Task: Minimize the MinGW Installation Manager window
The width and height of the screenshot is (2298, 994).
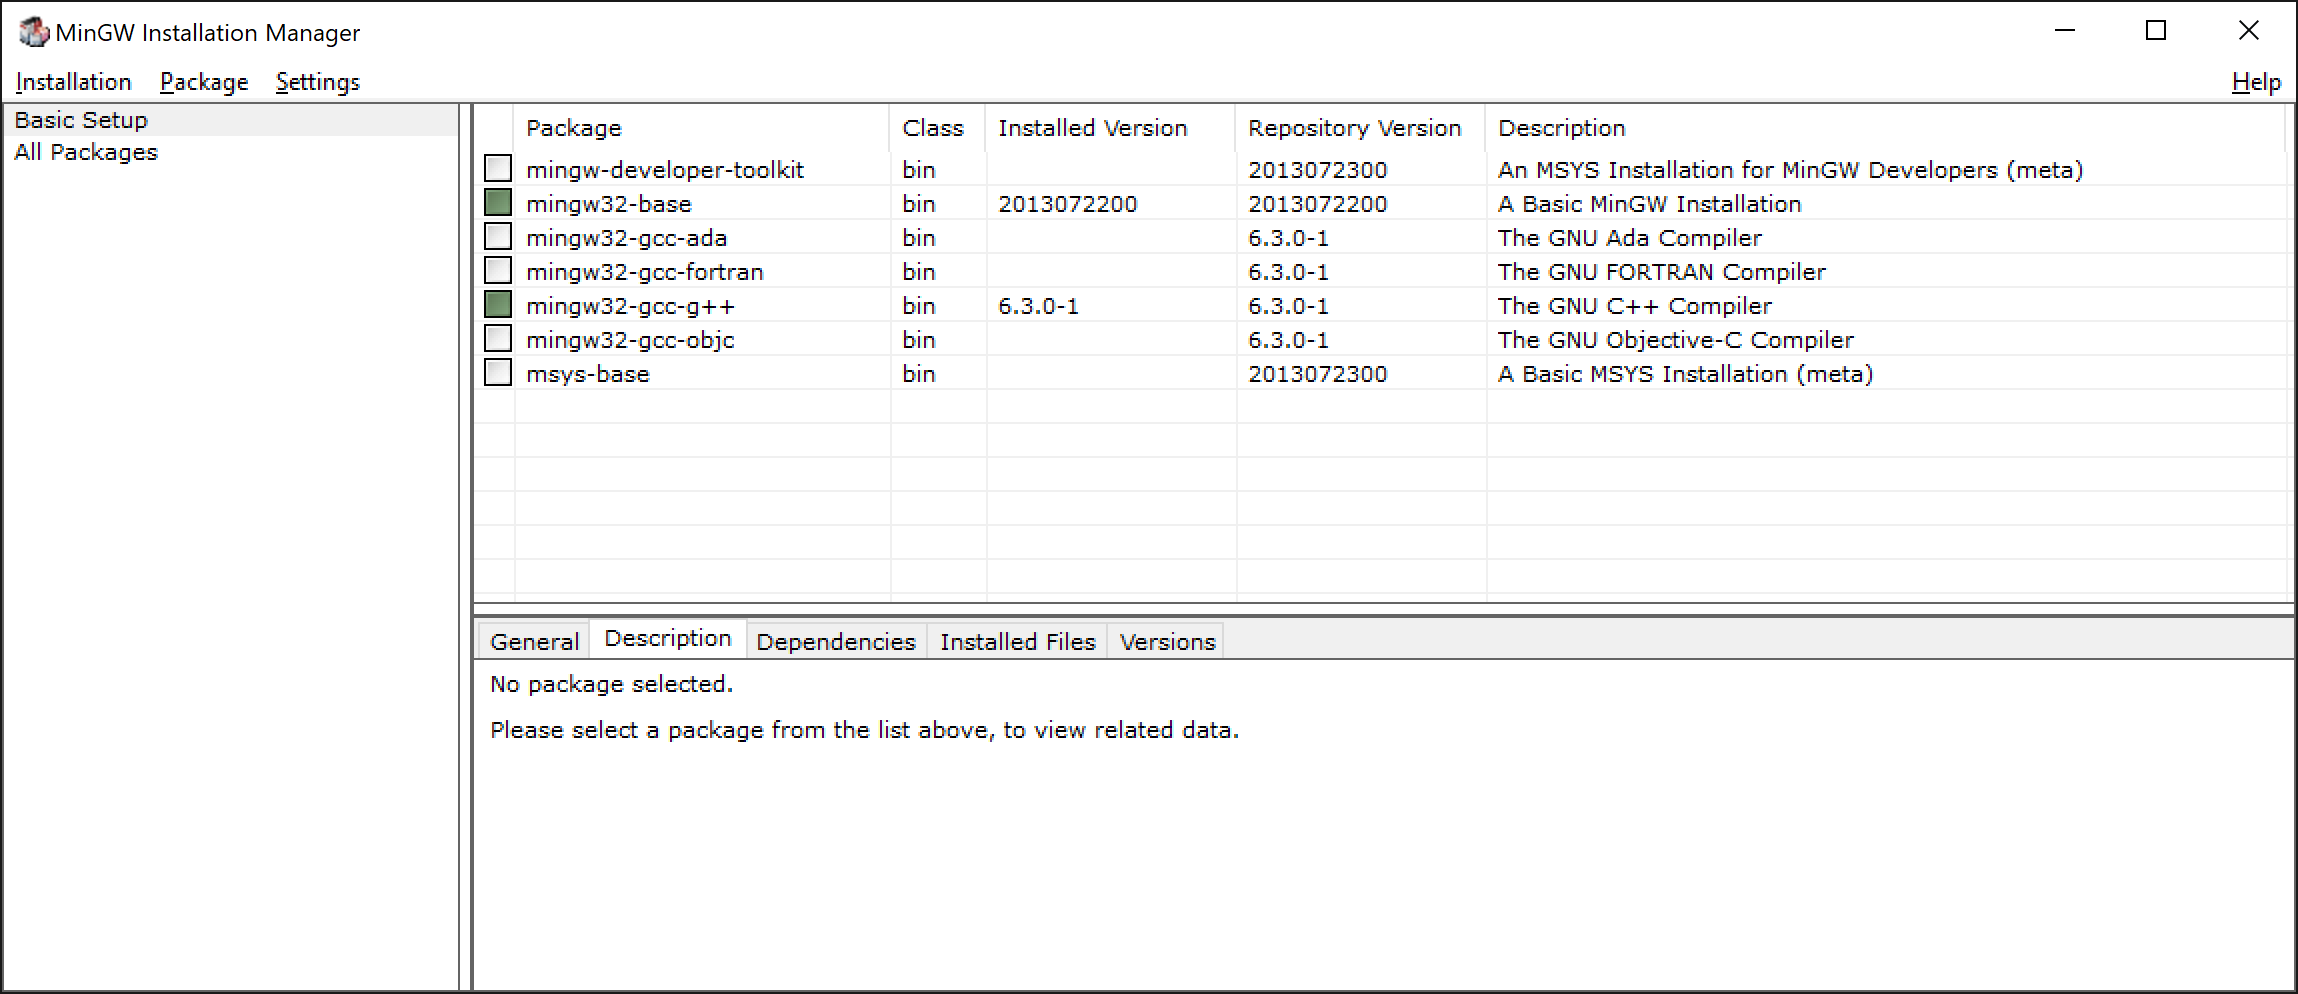Action: [x=2065, y=31]
